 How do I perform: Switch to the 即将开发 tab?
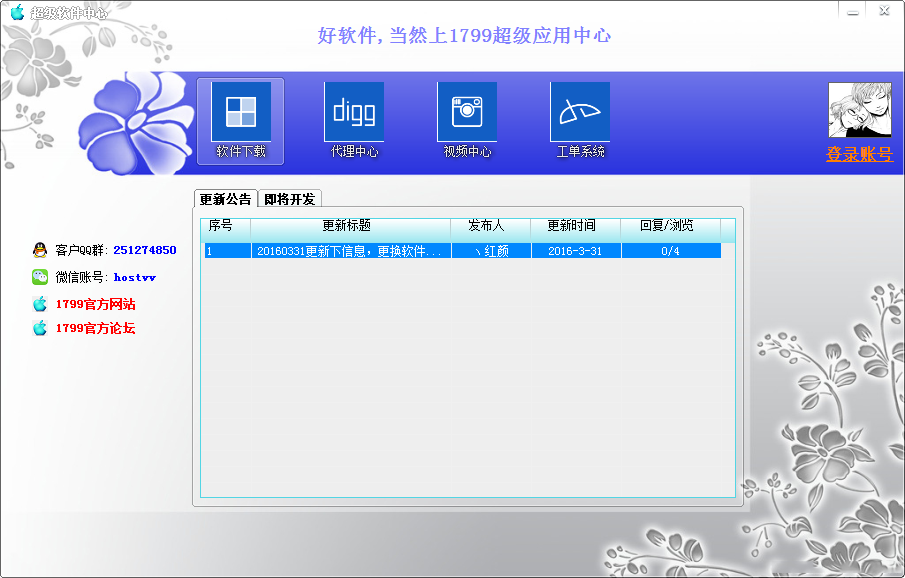click(x=290, y=199)
